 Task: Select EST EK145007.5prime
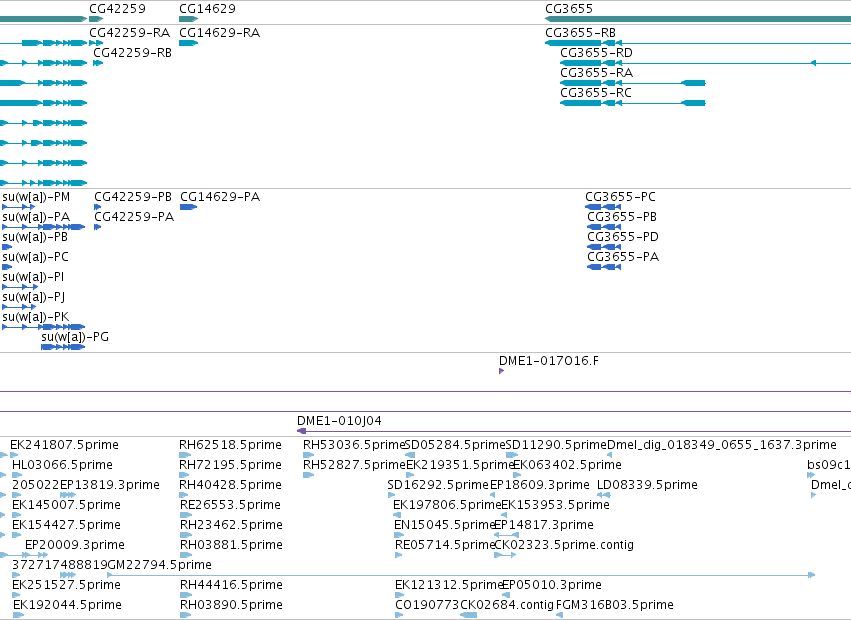click(x=66, y=505)
